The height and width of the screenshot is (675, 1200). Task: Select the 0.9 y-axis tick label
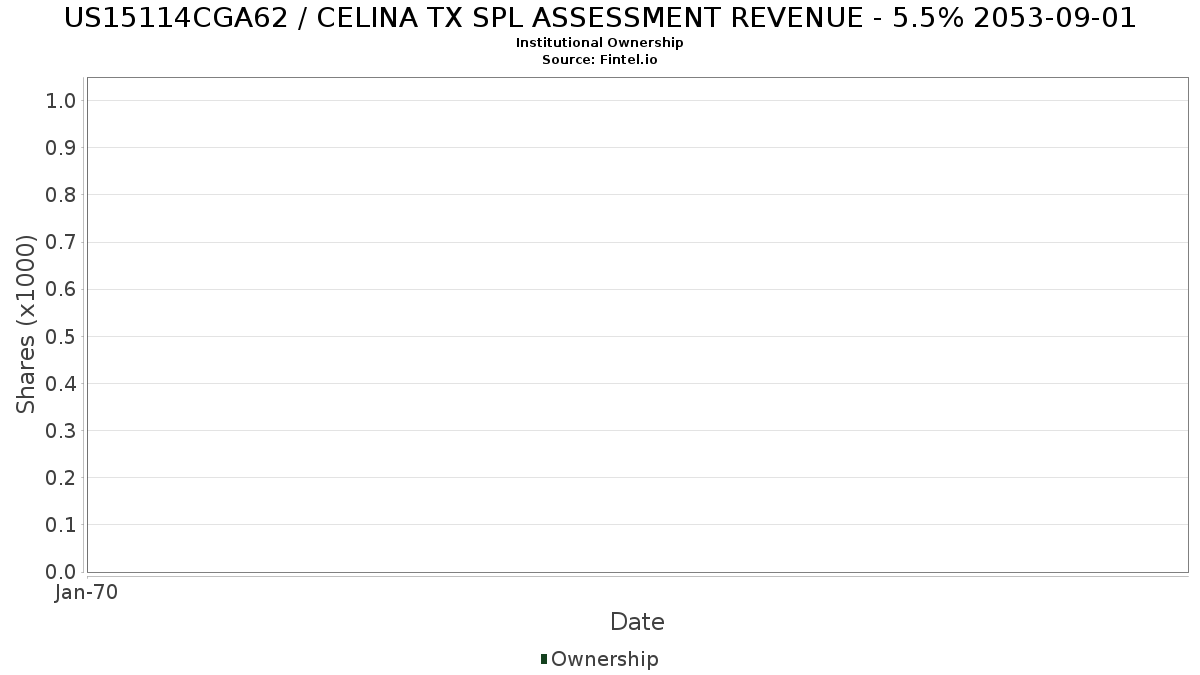tap(61, 148)
